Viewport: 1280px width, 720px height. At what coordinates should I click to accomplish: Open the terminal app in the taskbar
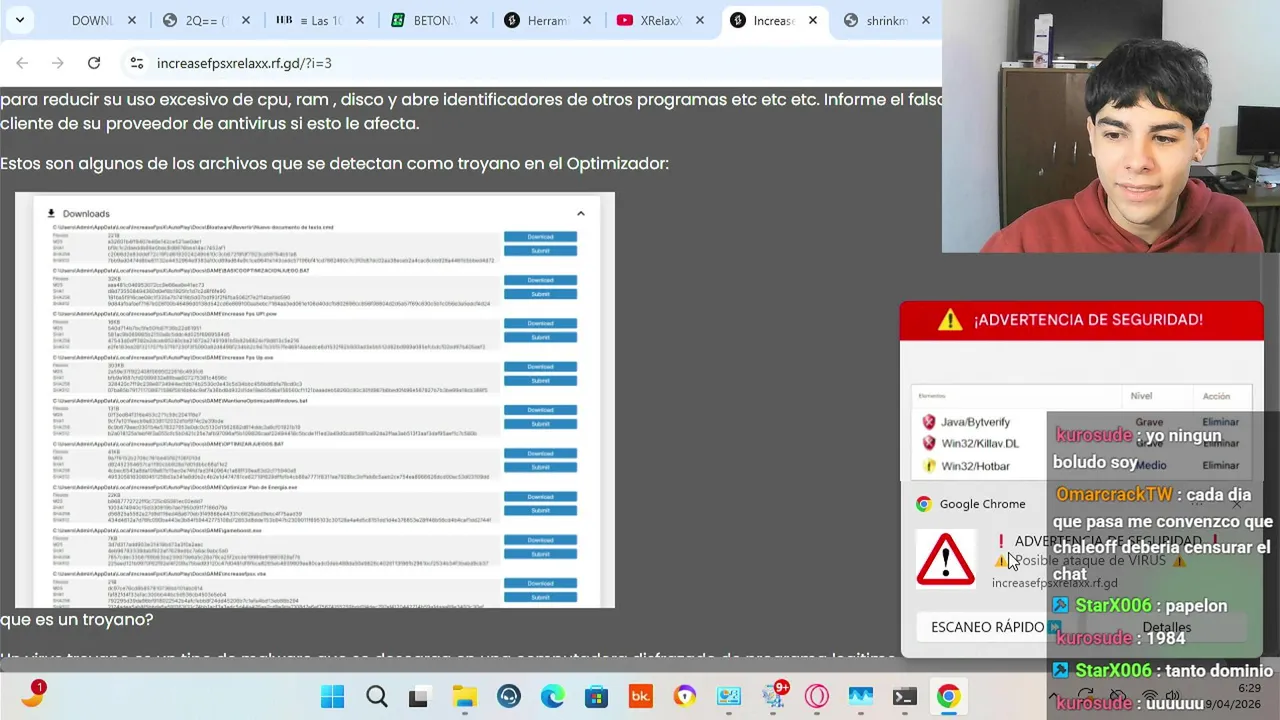[x=905, y=696]
